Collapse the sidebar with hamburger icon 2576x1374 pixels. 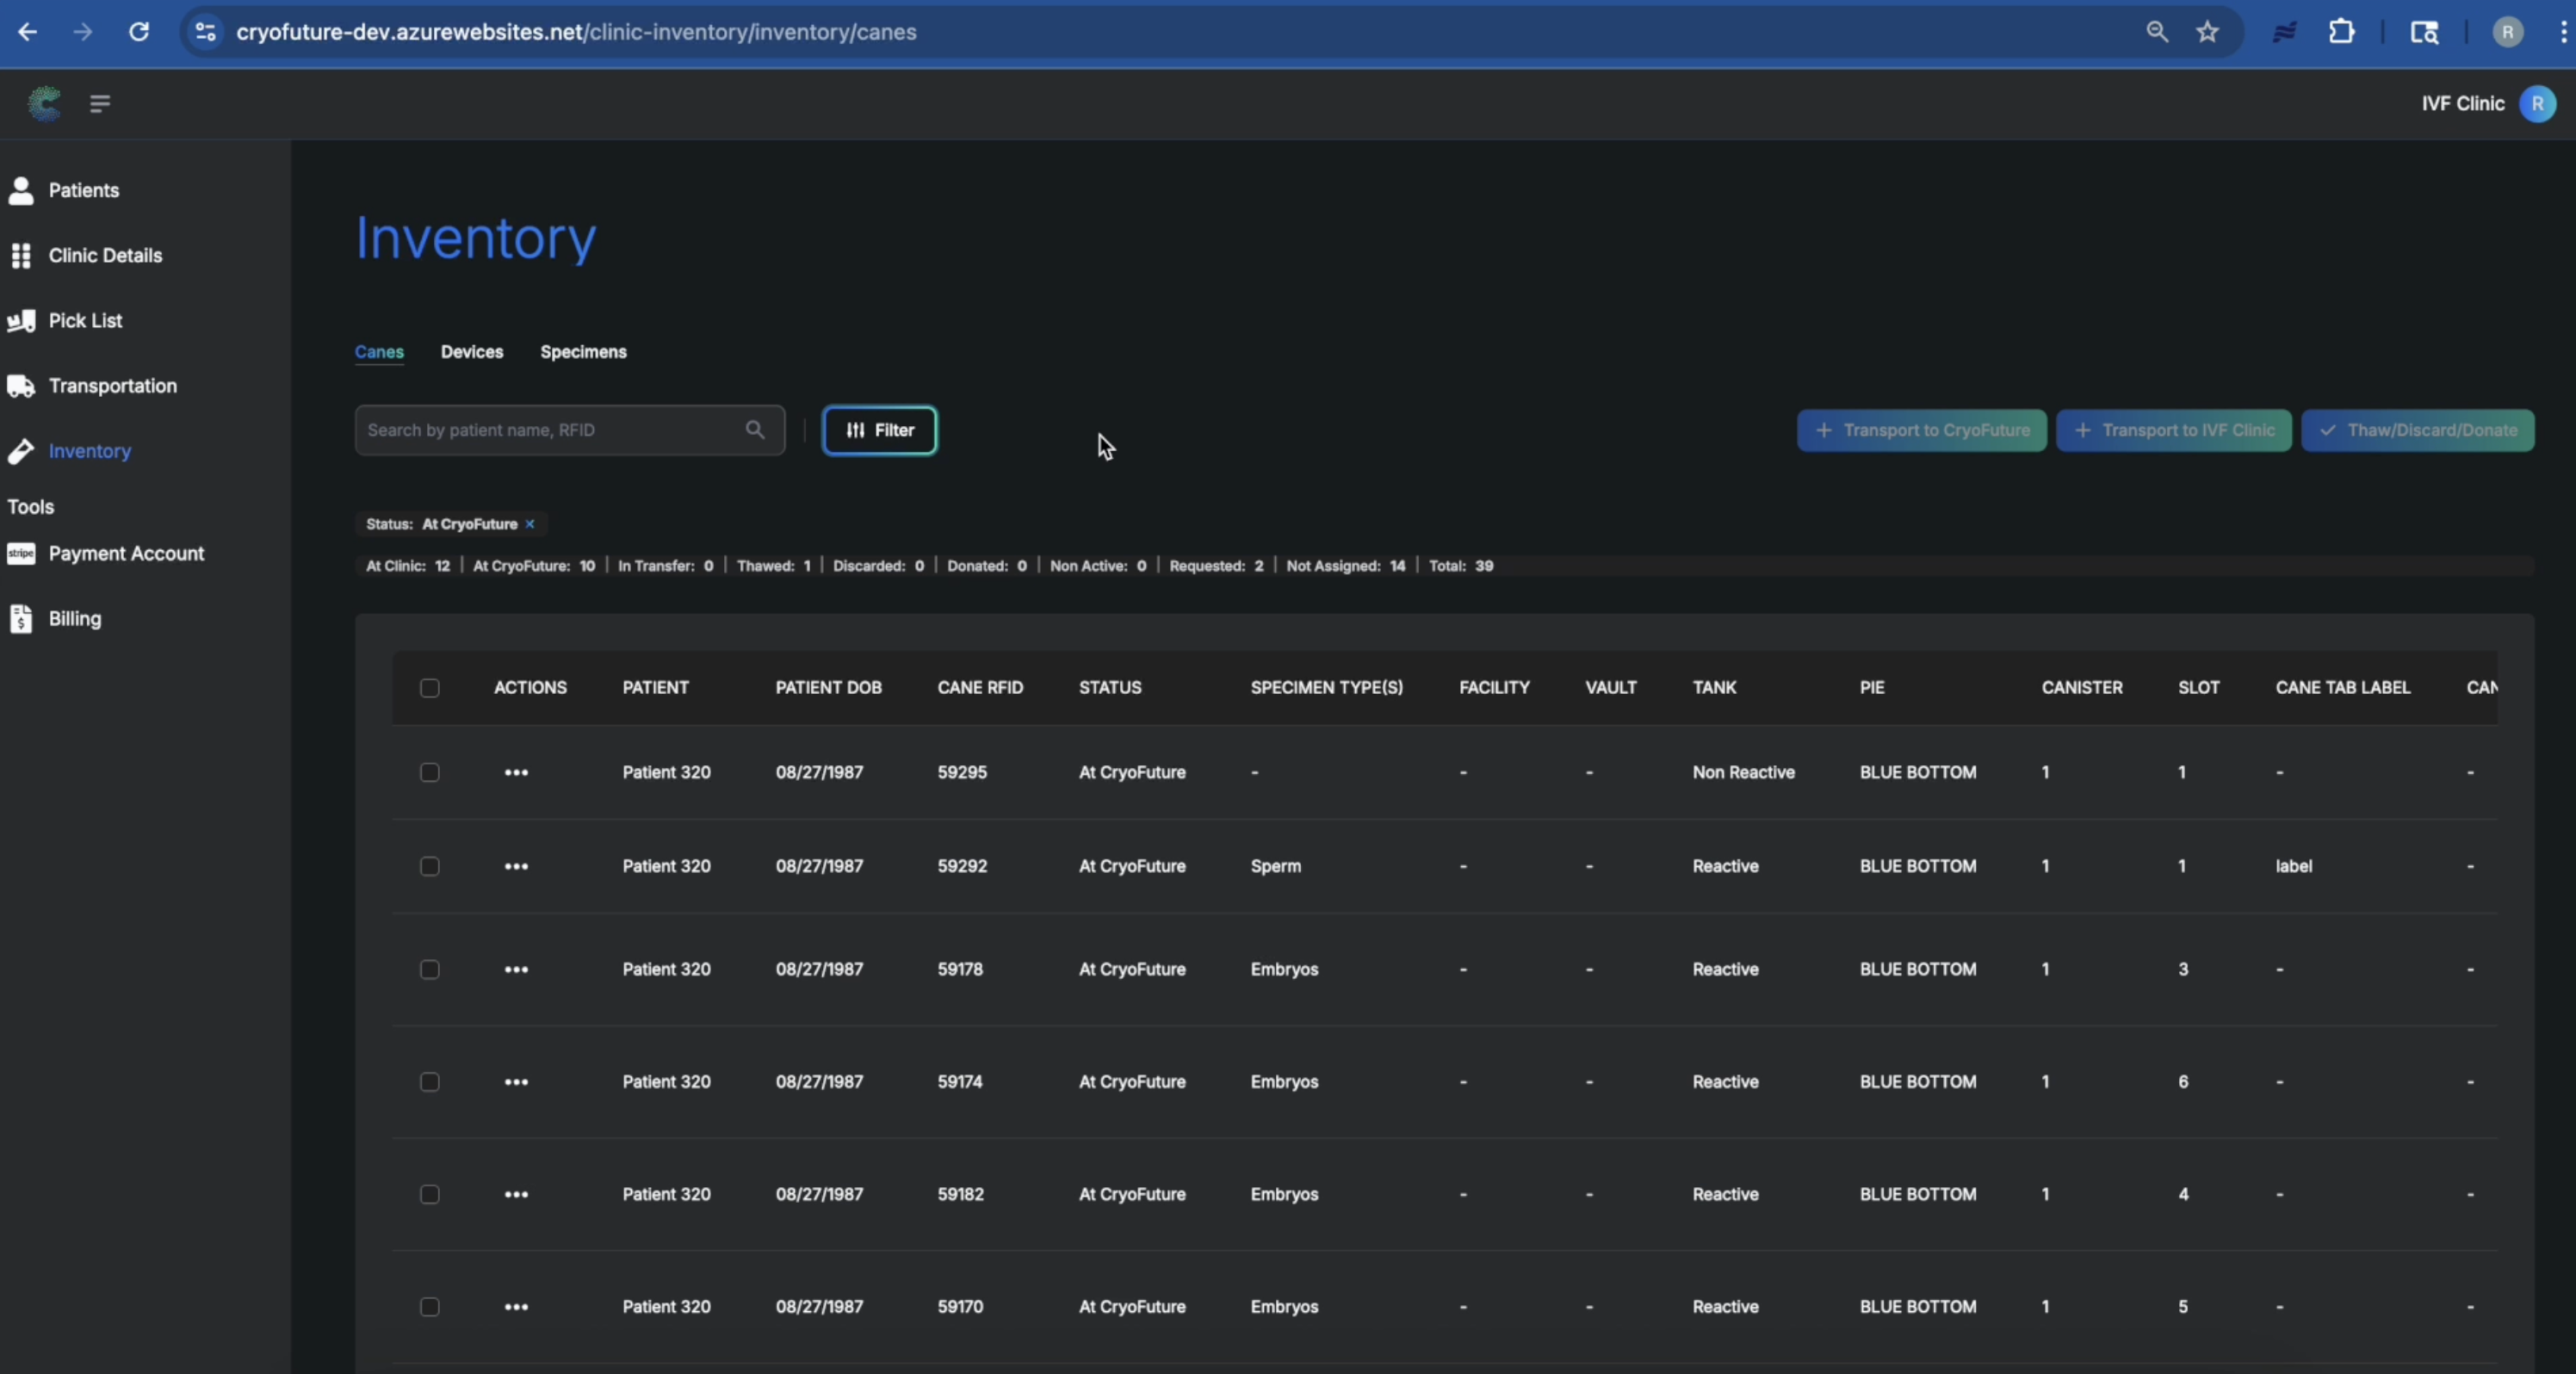tap(99, 103)
